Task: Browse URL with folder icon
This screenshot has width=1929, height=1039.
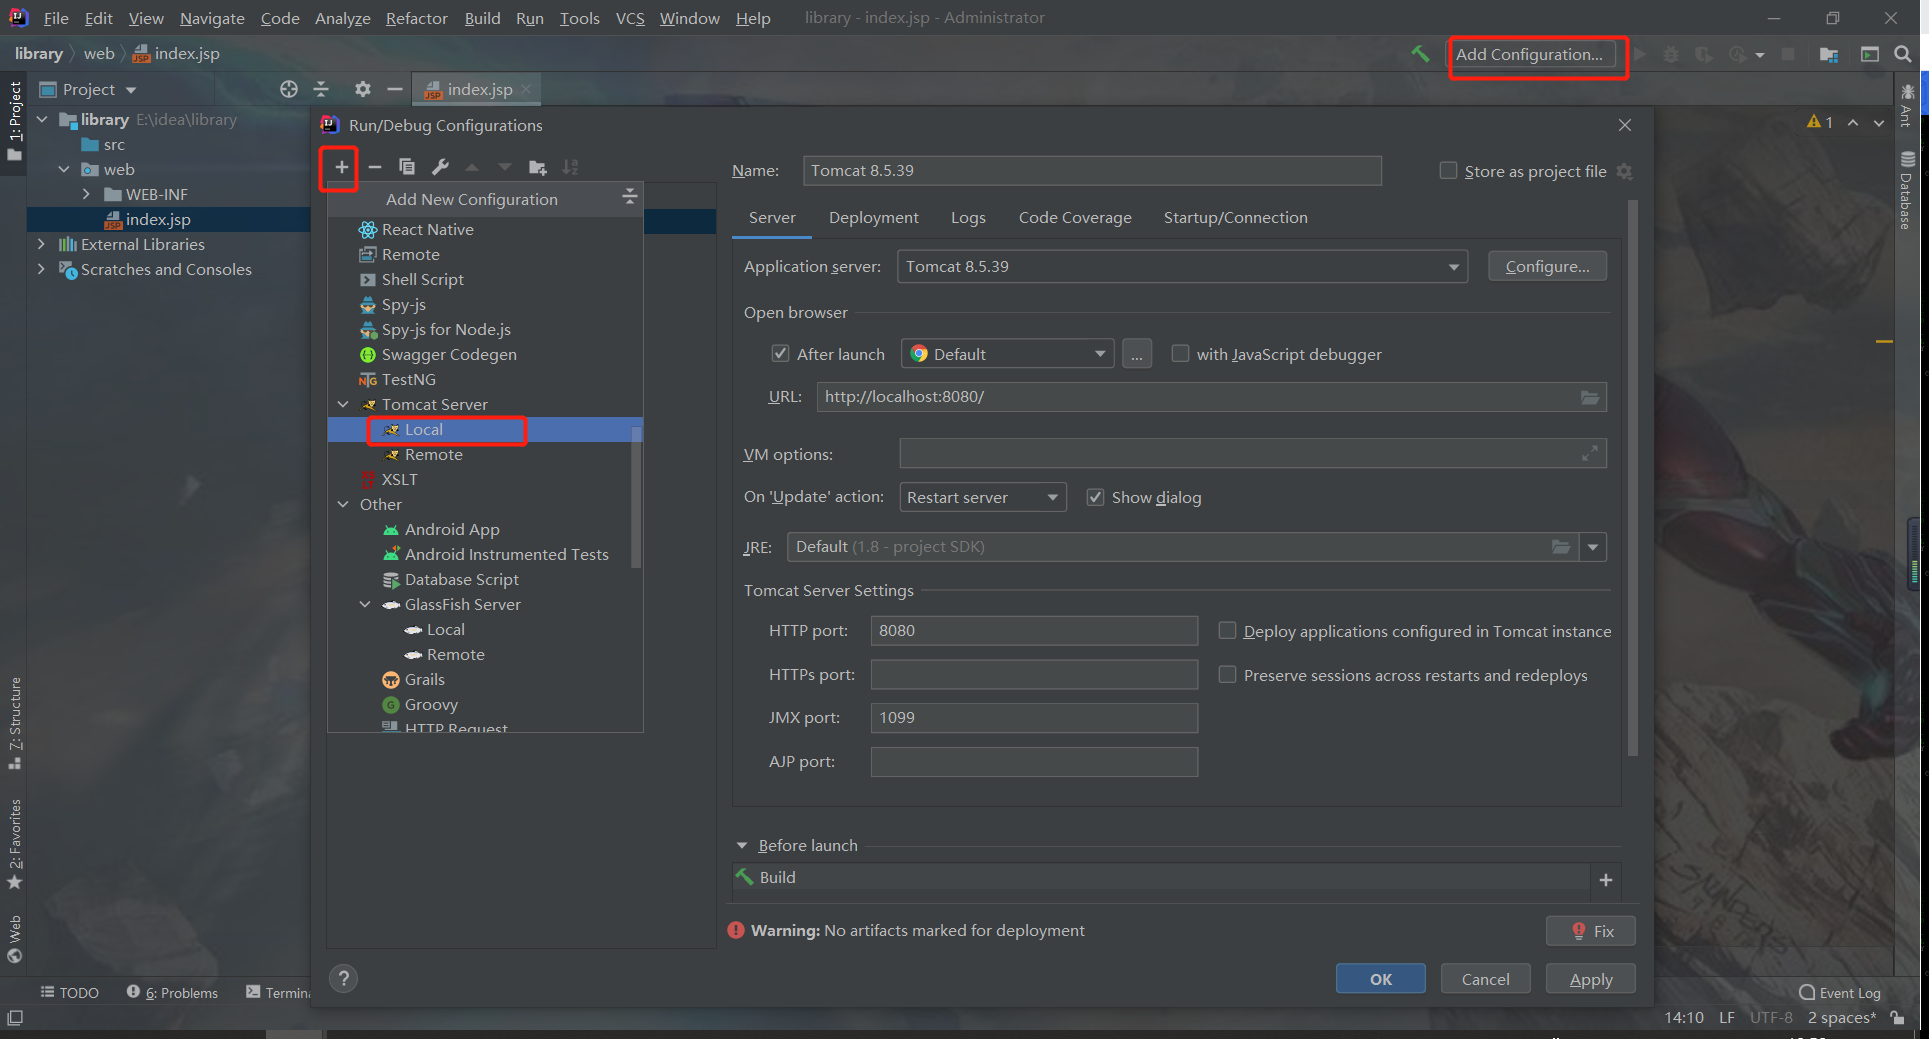Action: 1590,397
